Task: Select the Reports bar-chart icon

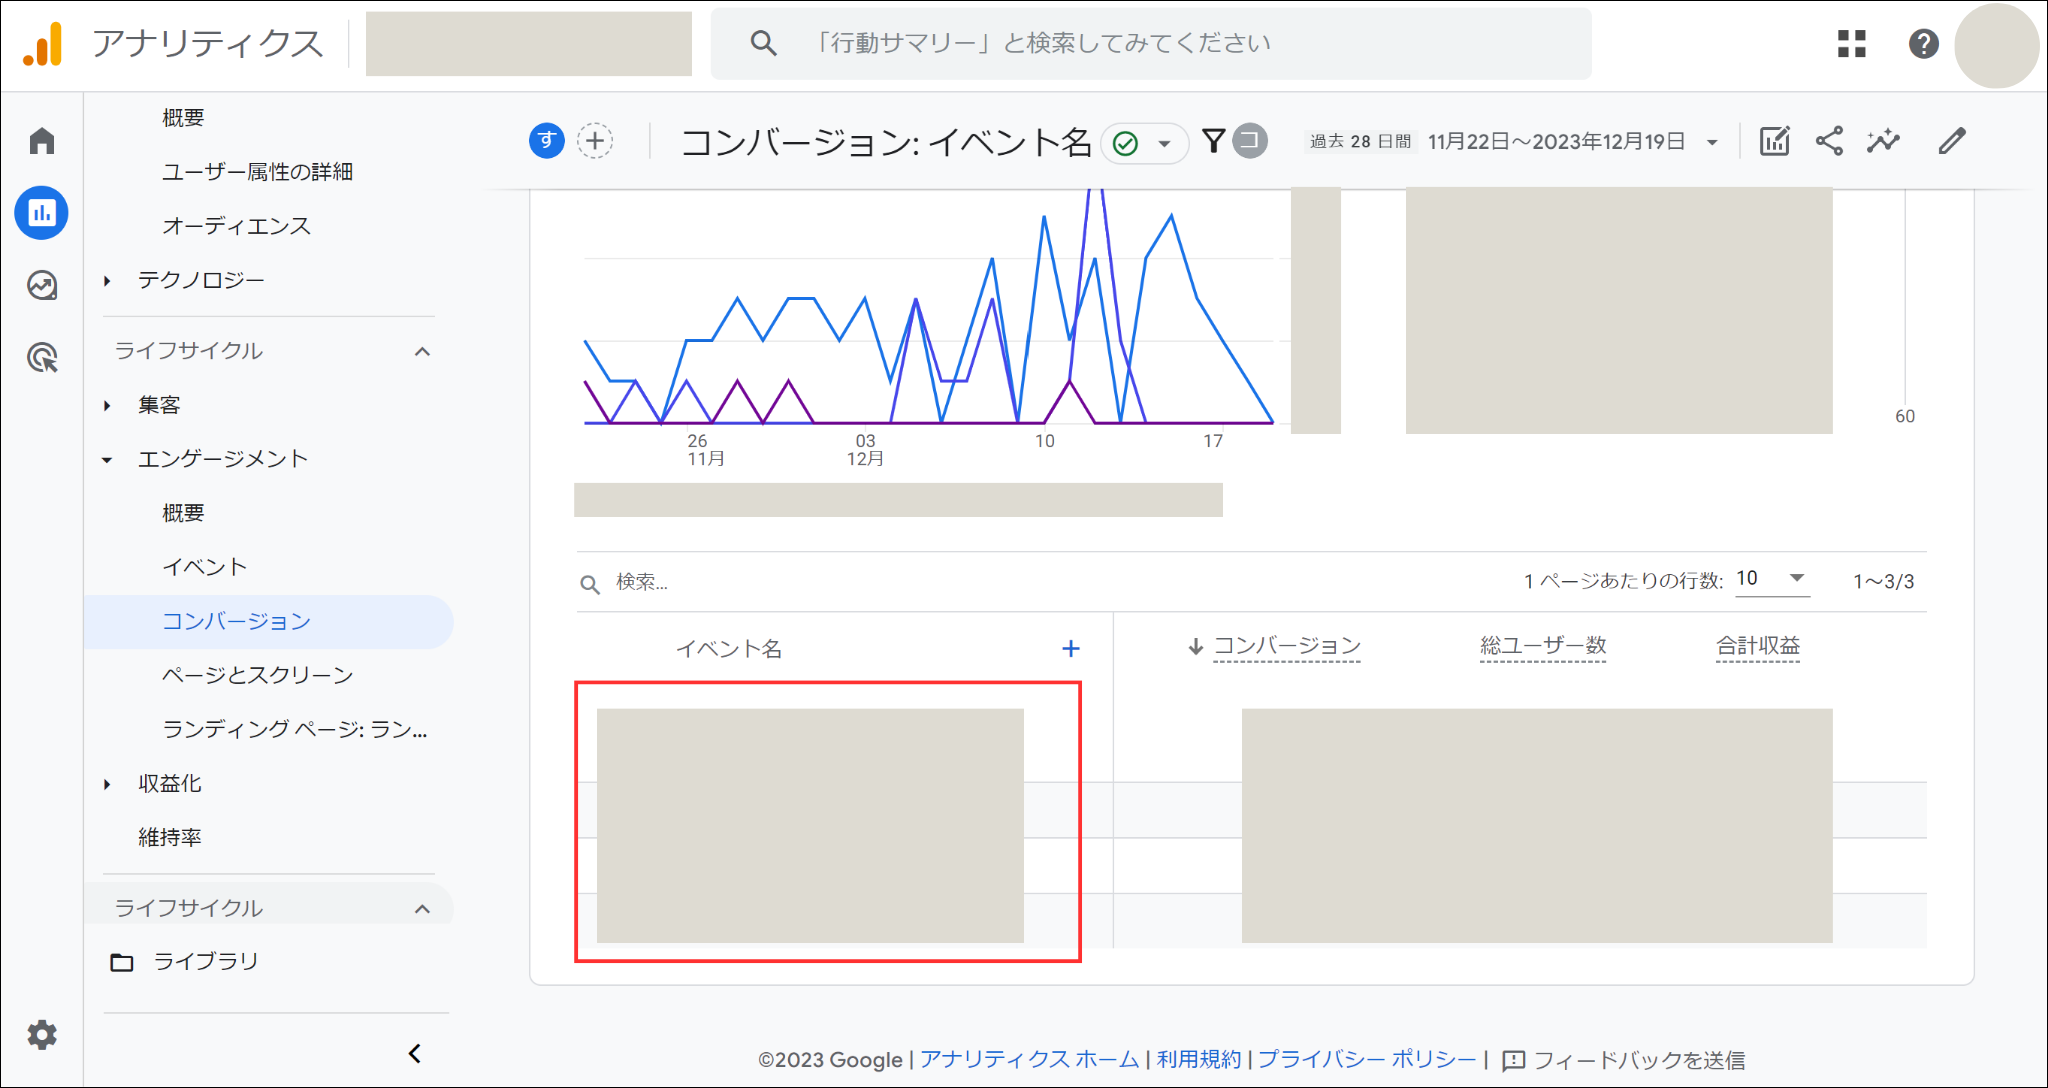Action: (42, 213)
